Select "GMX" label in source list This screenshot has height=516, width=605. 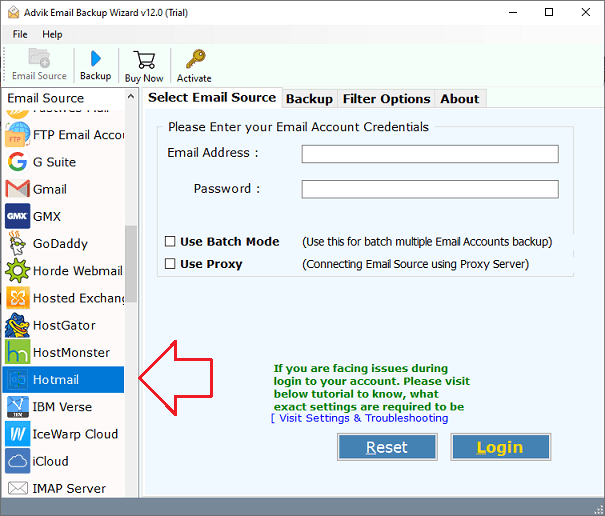(47, 217)
